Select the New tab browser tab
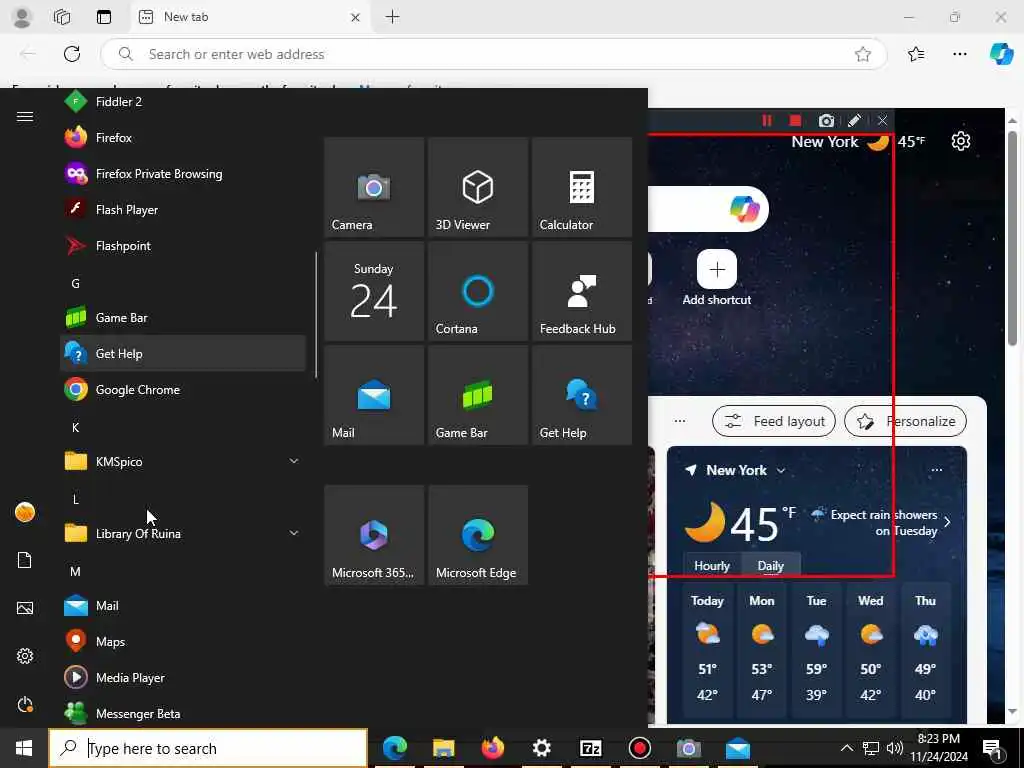The width and height of the screenshot is (1024, 768). pyautogui.click(x=250, y=17)
